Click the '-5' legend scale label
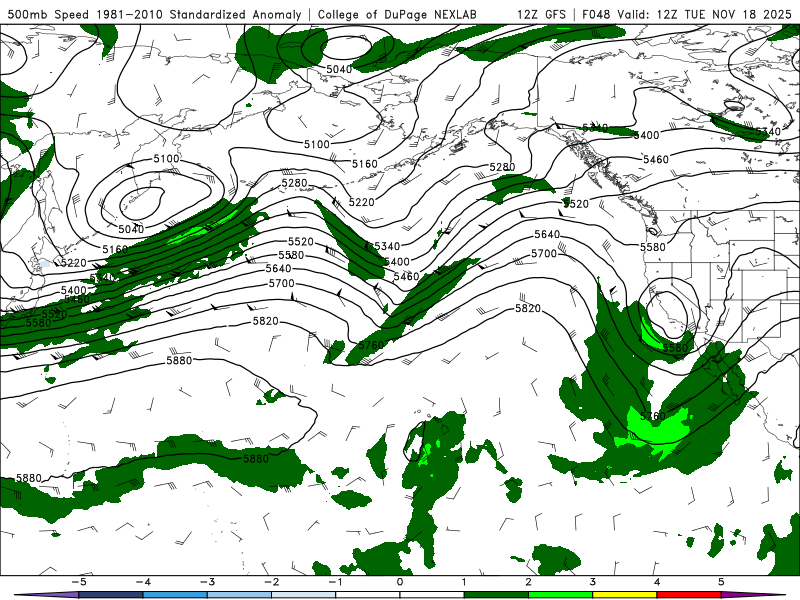The height and width of the screenshot is (600, 800). click(x=79, y=582)
